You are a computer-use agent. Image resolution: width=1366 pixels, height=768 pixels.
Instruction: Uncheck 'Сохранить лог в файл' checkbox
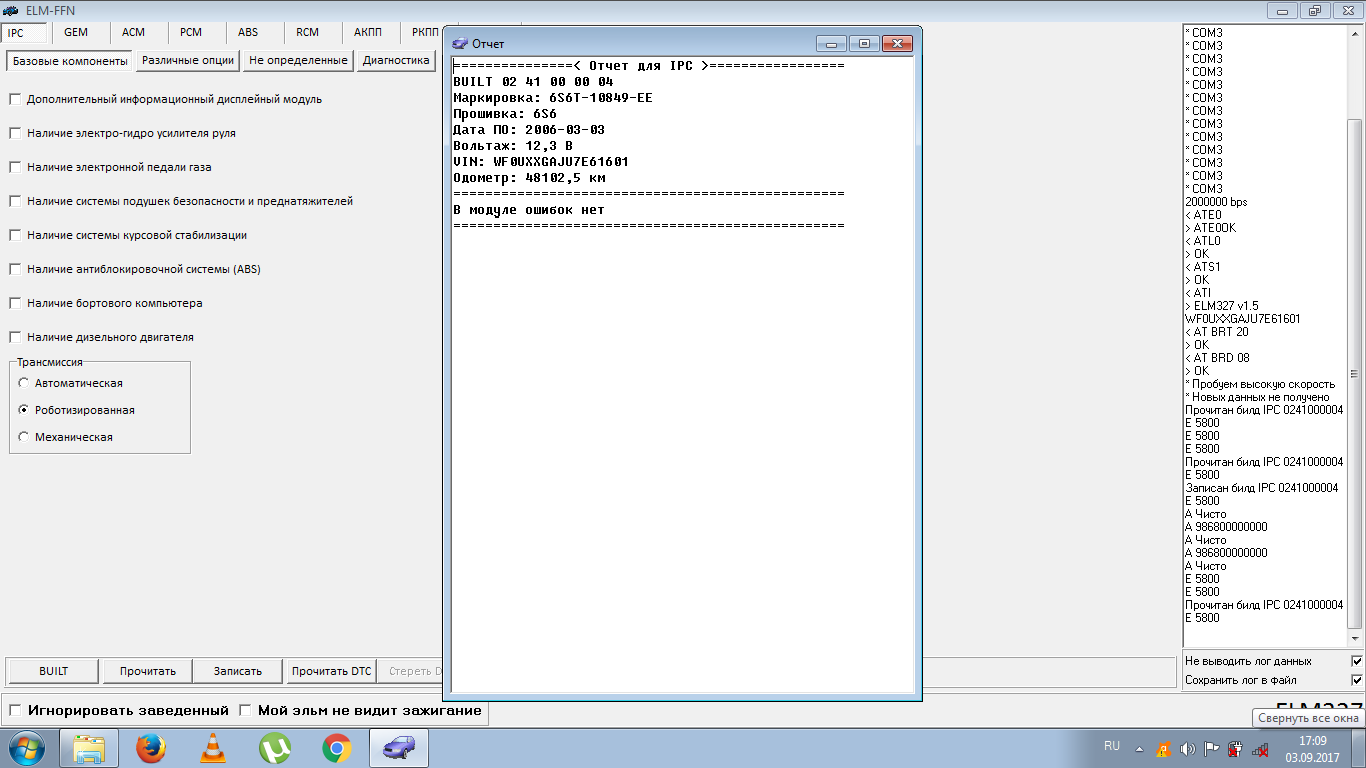[x=1356, y=680]
